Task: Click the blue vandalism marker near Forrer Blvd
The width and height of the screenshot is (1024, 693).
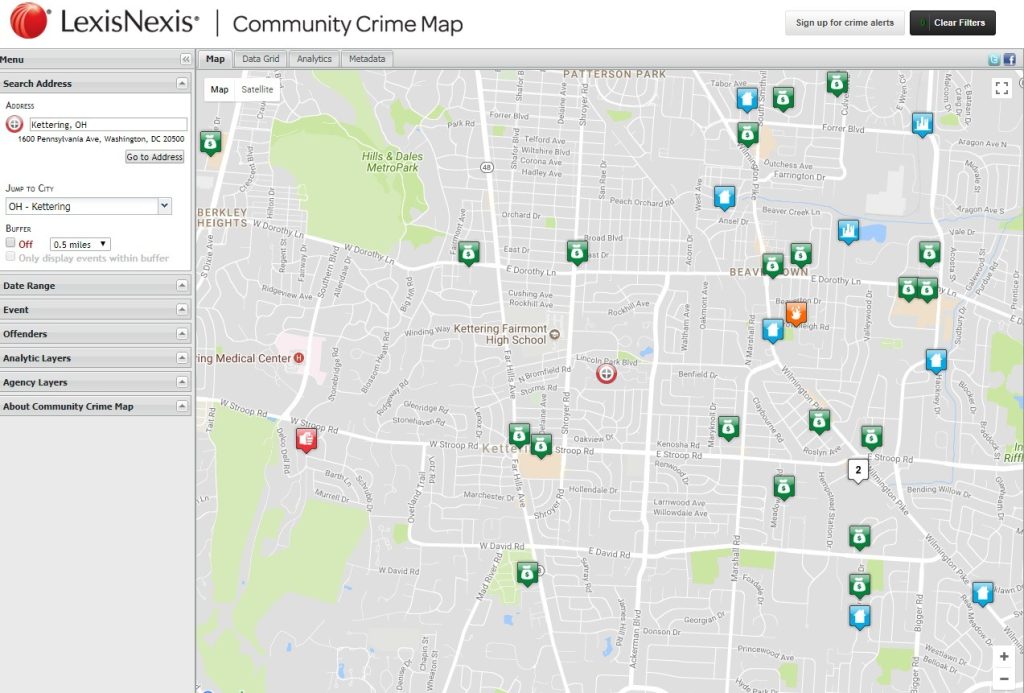Action: 921,123
